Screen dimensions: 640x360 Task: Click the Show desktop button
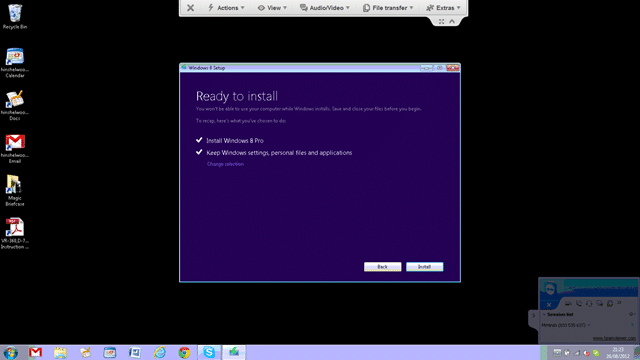pos(637,353)
